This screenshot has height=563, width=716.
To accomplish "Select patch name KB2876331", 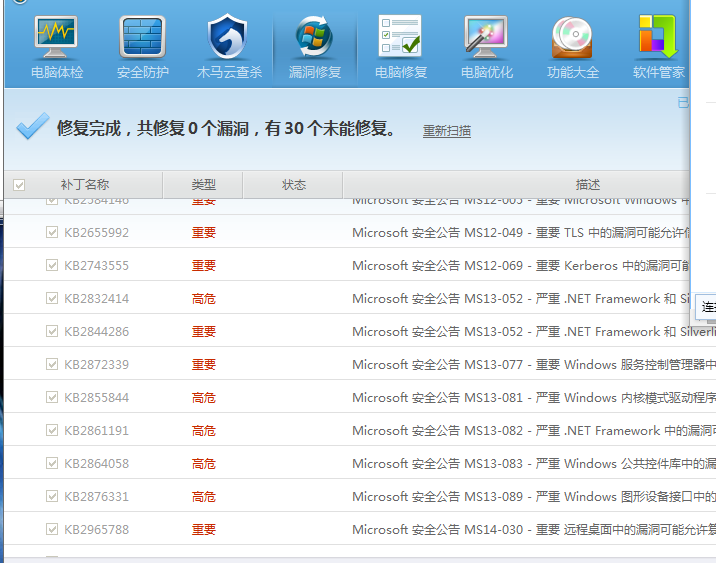I will pyautogui.click(x=96, y=496).
